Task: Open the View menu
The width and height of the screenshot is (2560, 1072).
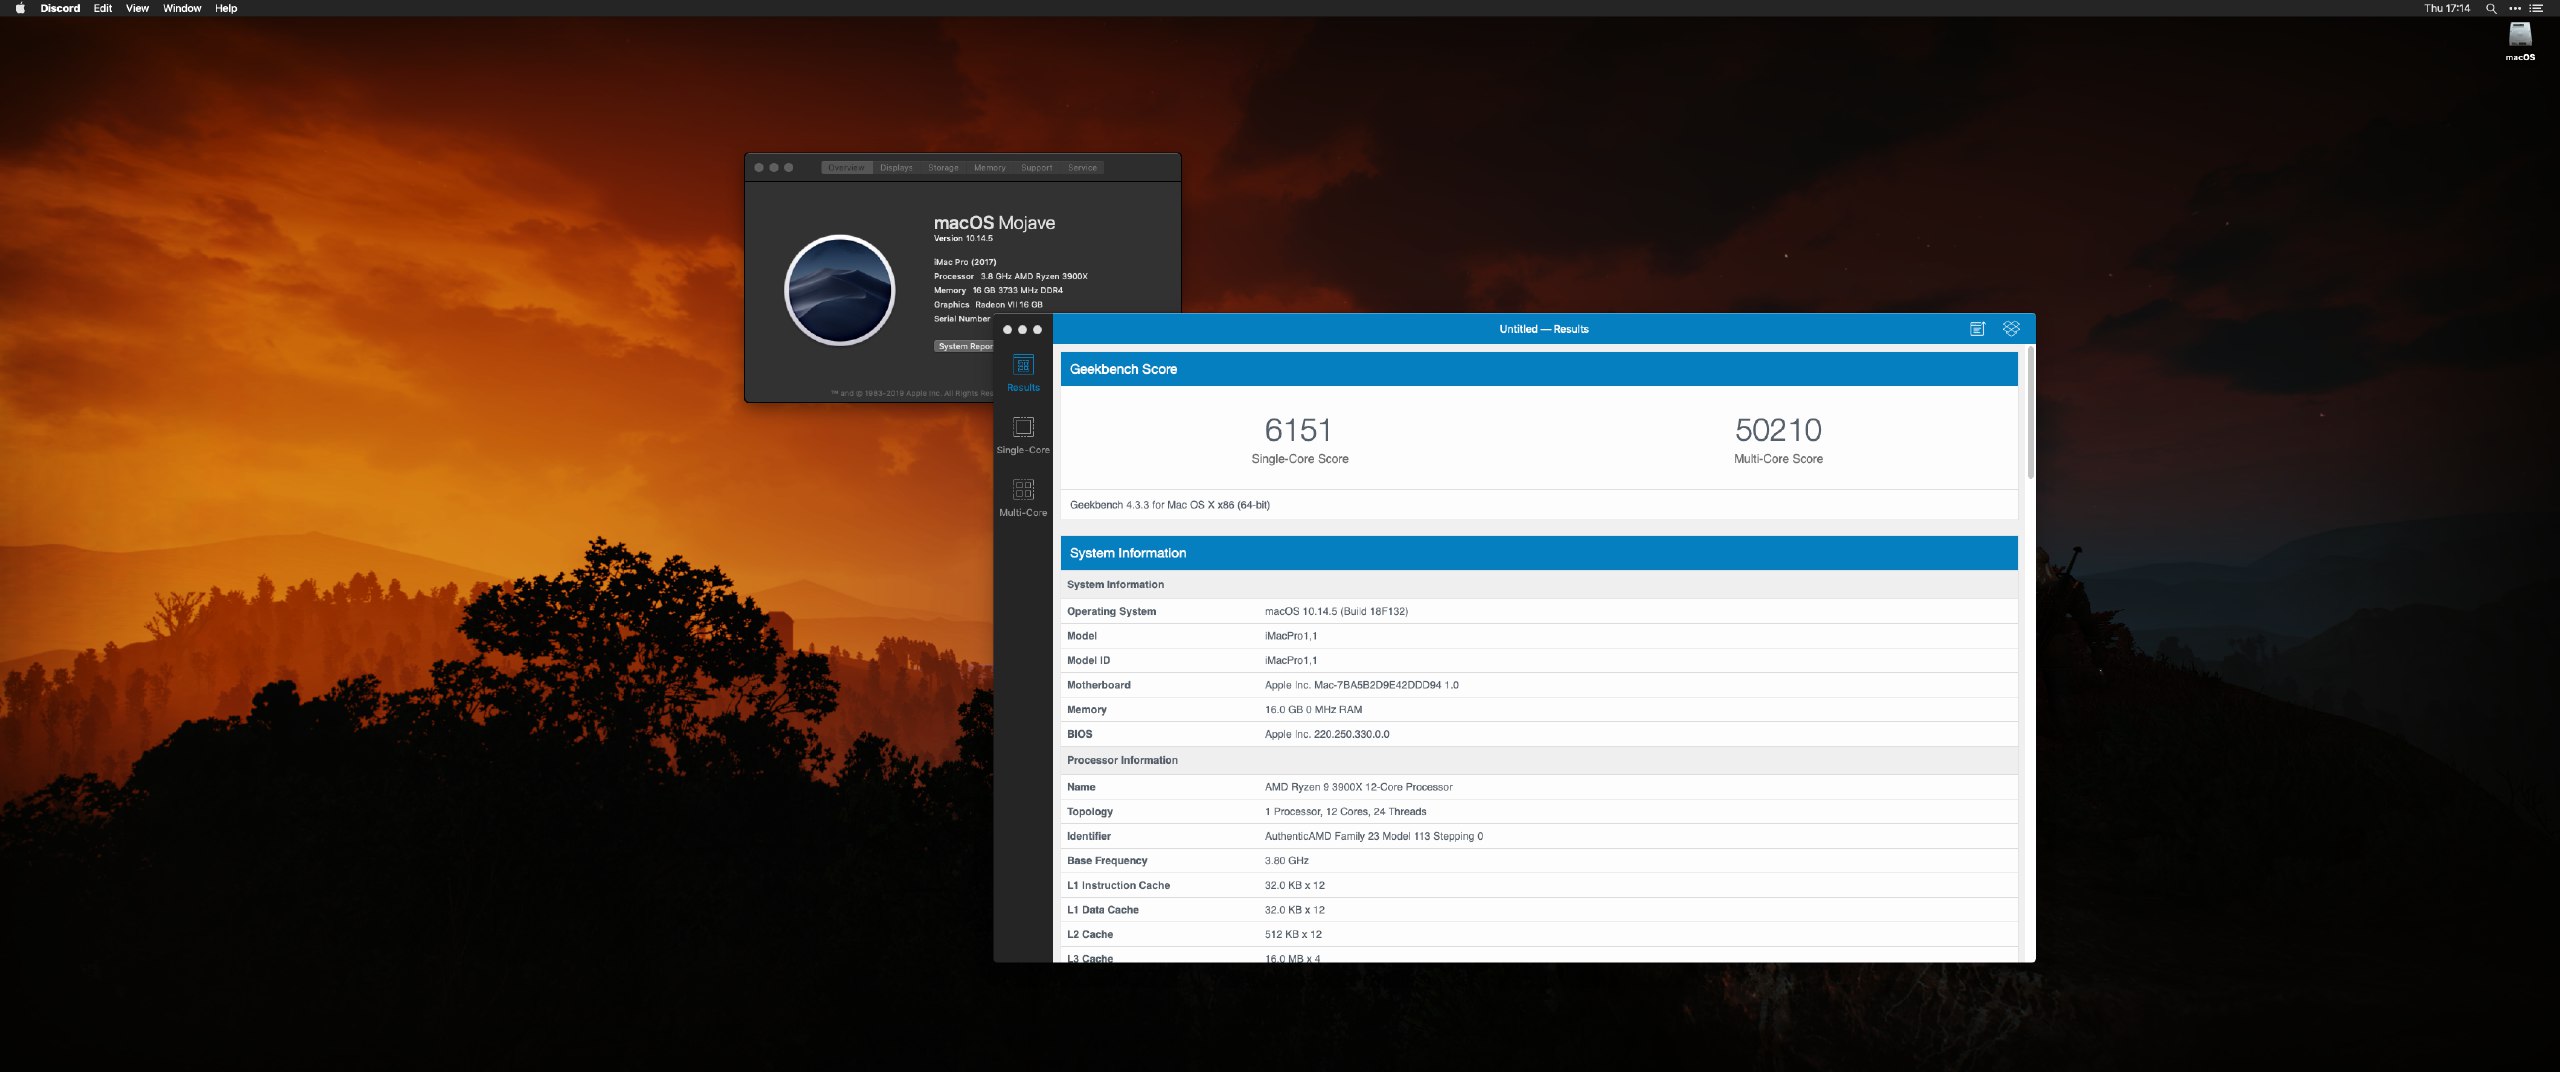Action: [x=137, y=8]
